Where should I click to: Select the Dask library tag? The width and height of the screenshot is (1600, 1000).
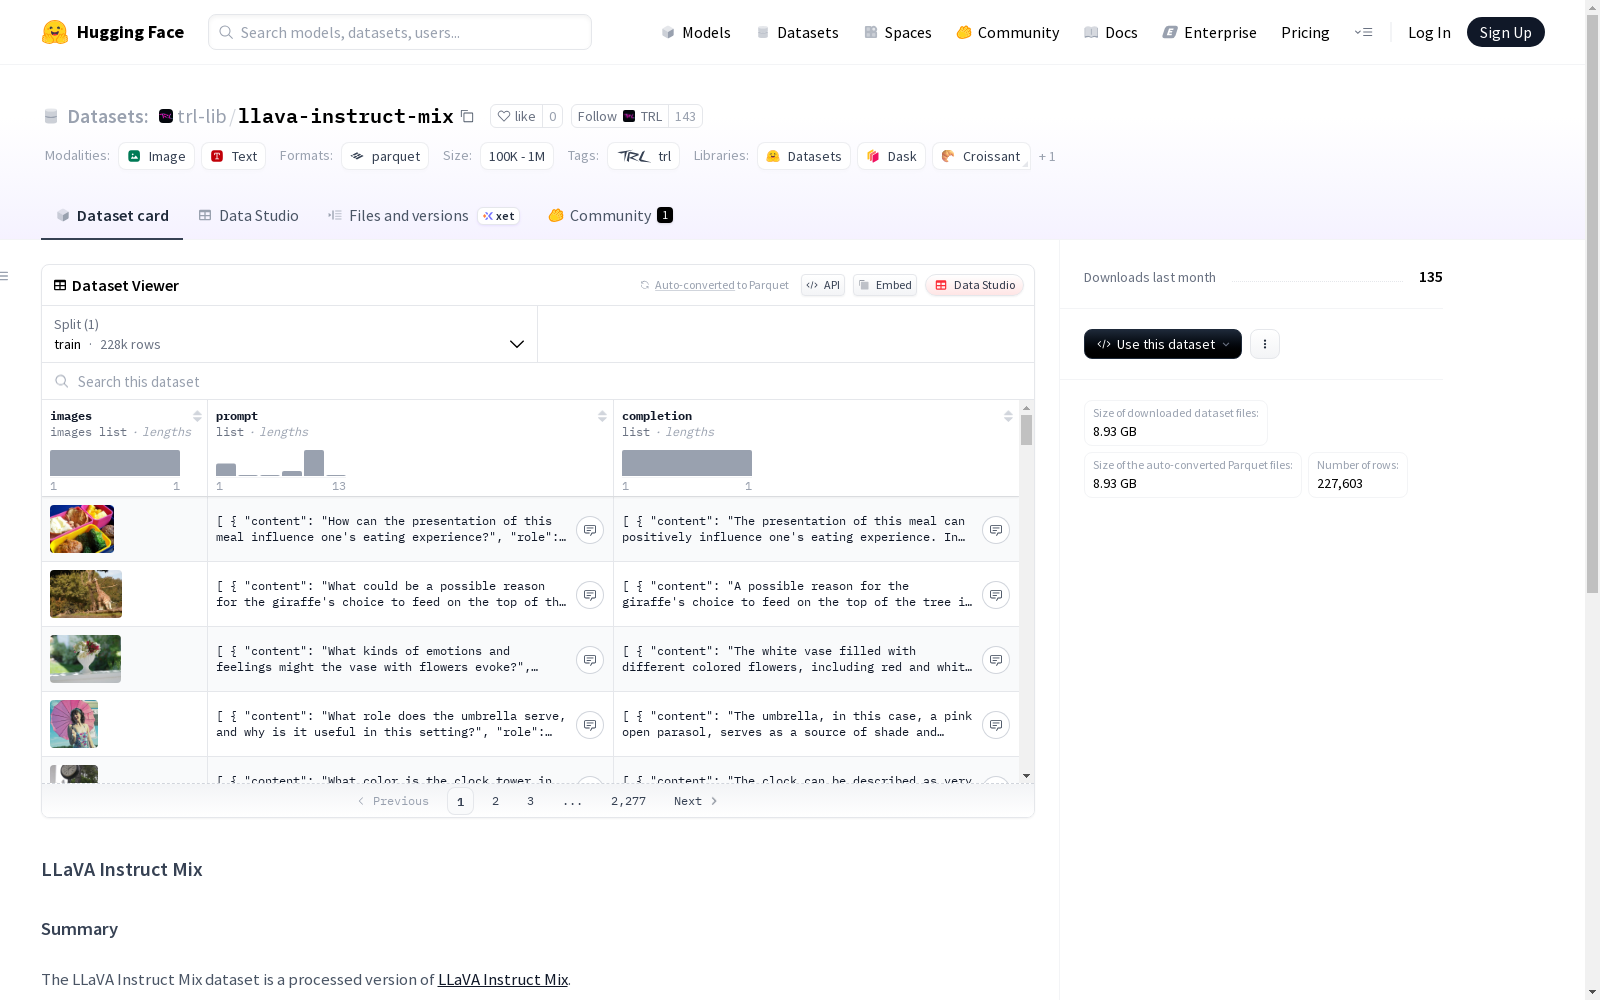pyautogui.click(x=891, y=156)
